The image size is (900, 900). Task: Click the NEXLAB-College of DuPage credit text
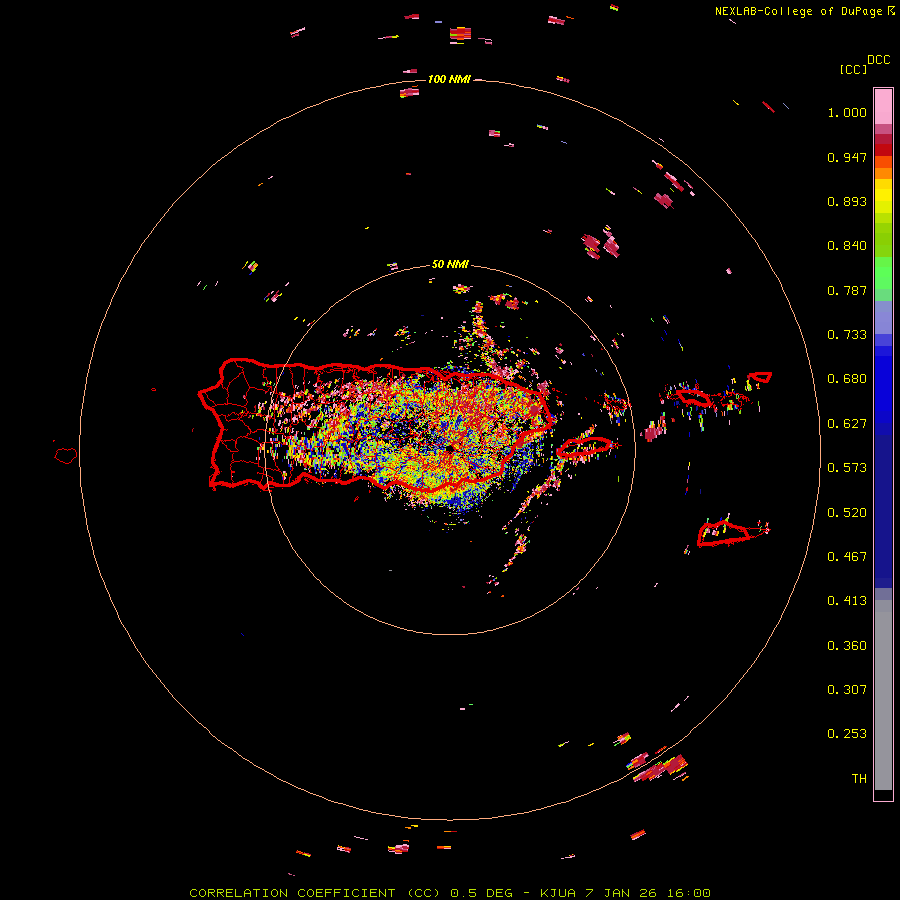click(805, 11)
